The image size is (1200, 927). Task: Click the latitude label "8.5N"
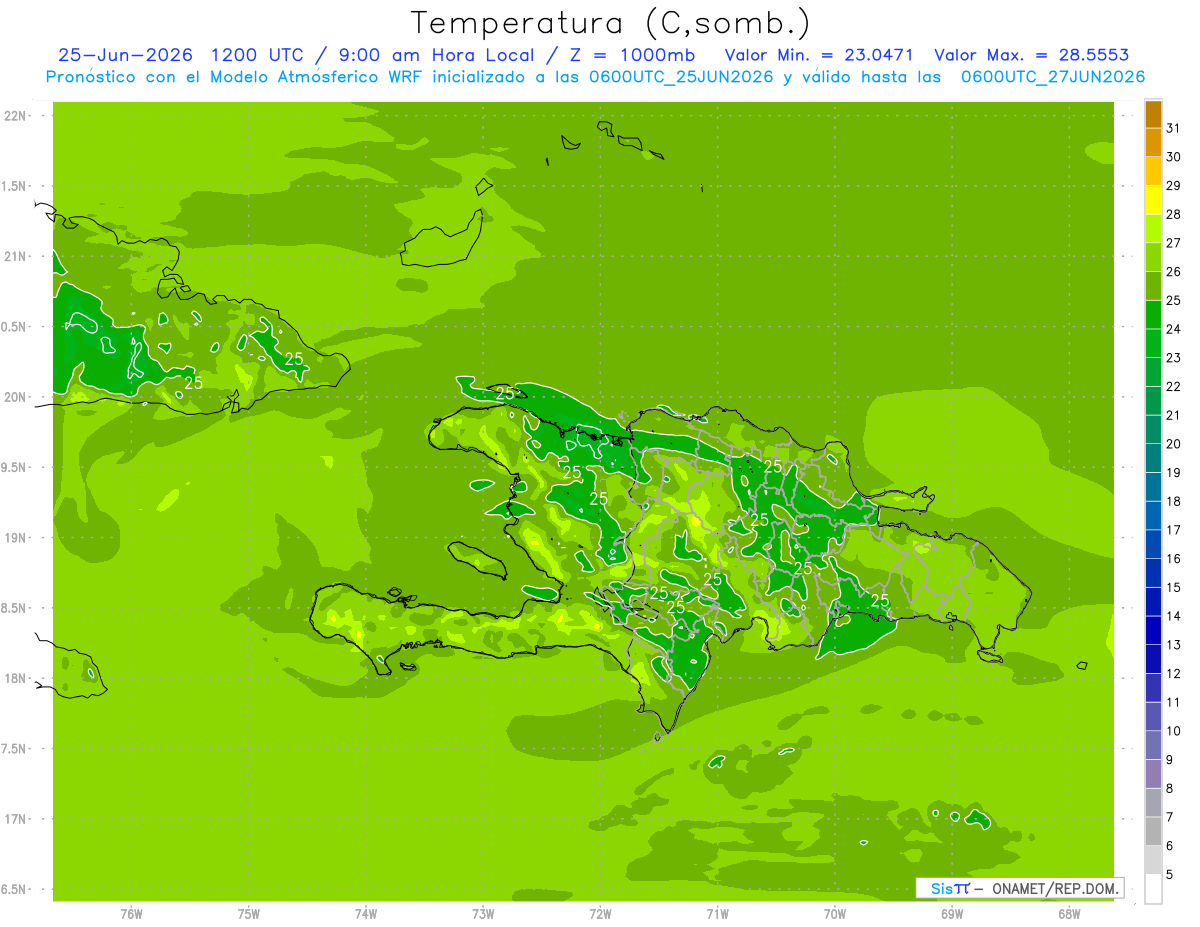click(15, 608)
